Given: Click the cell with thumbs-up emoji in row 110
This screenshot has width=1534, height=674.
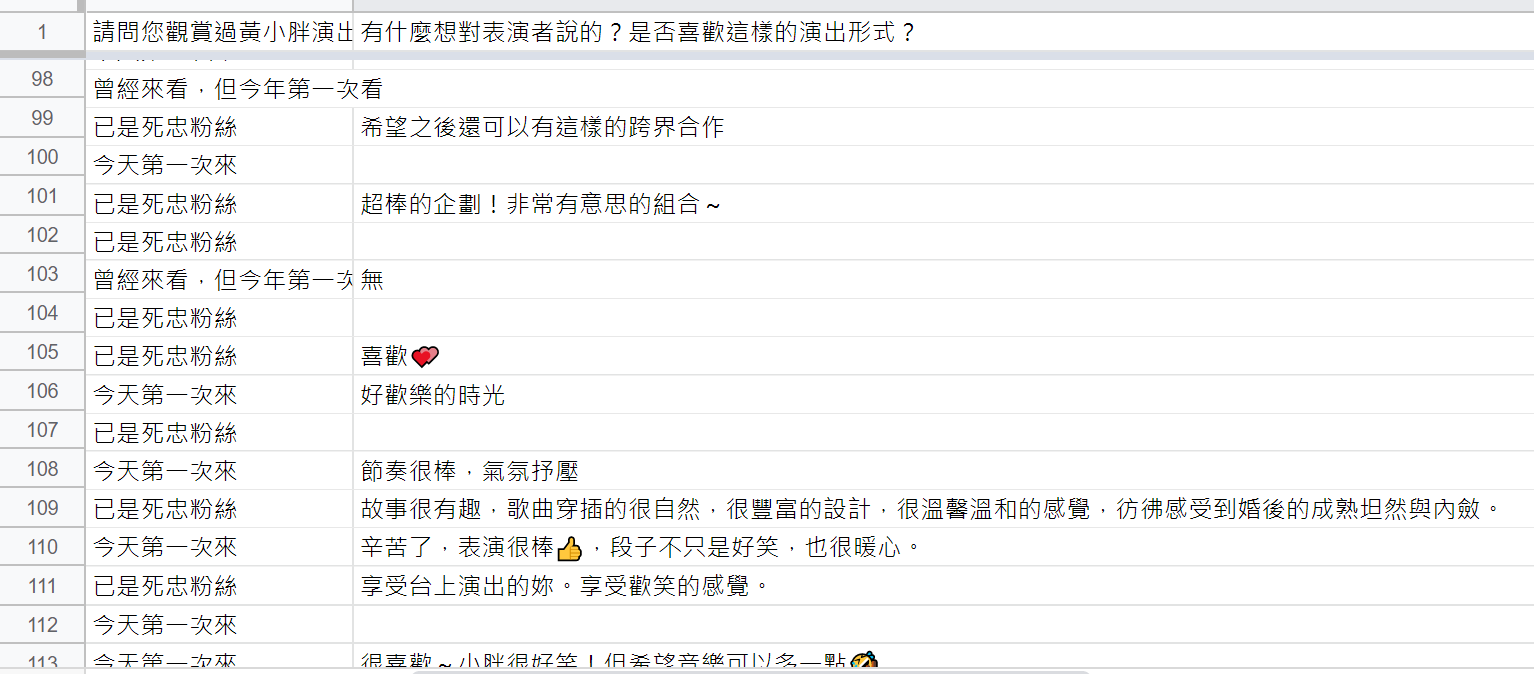Looking at the screenshot, I should click(943, 547).
